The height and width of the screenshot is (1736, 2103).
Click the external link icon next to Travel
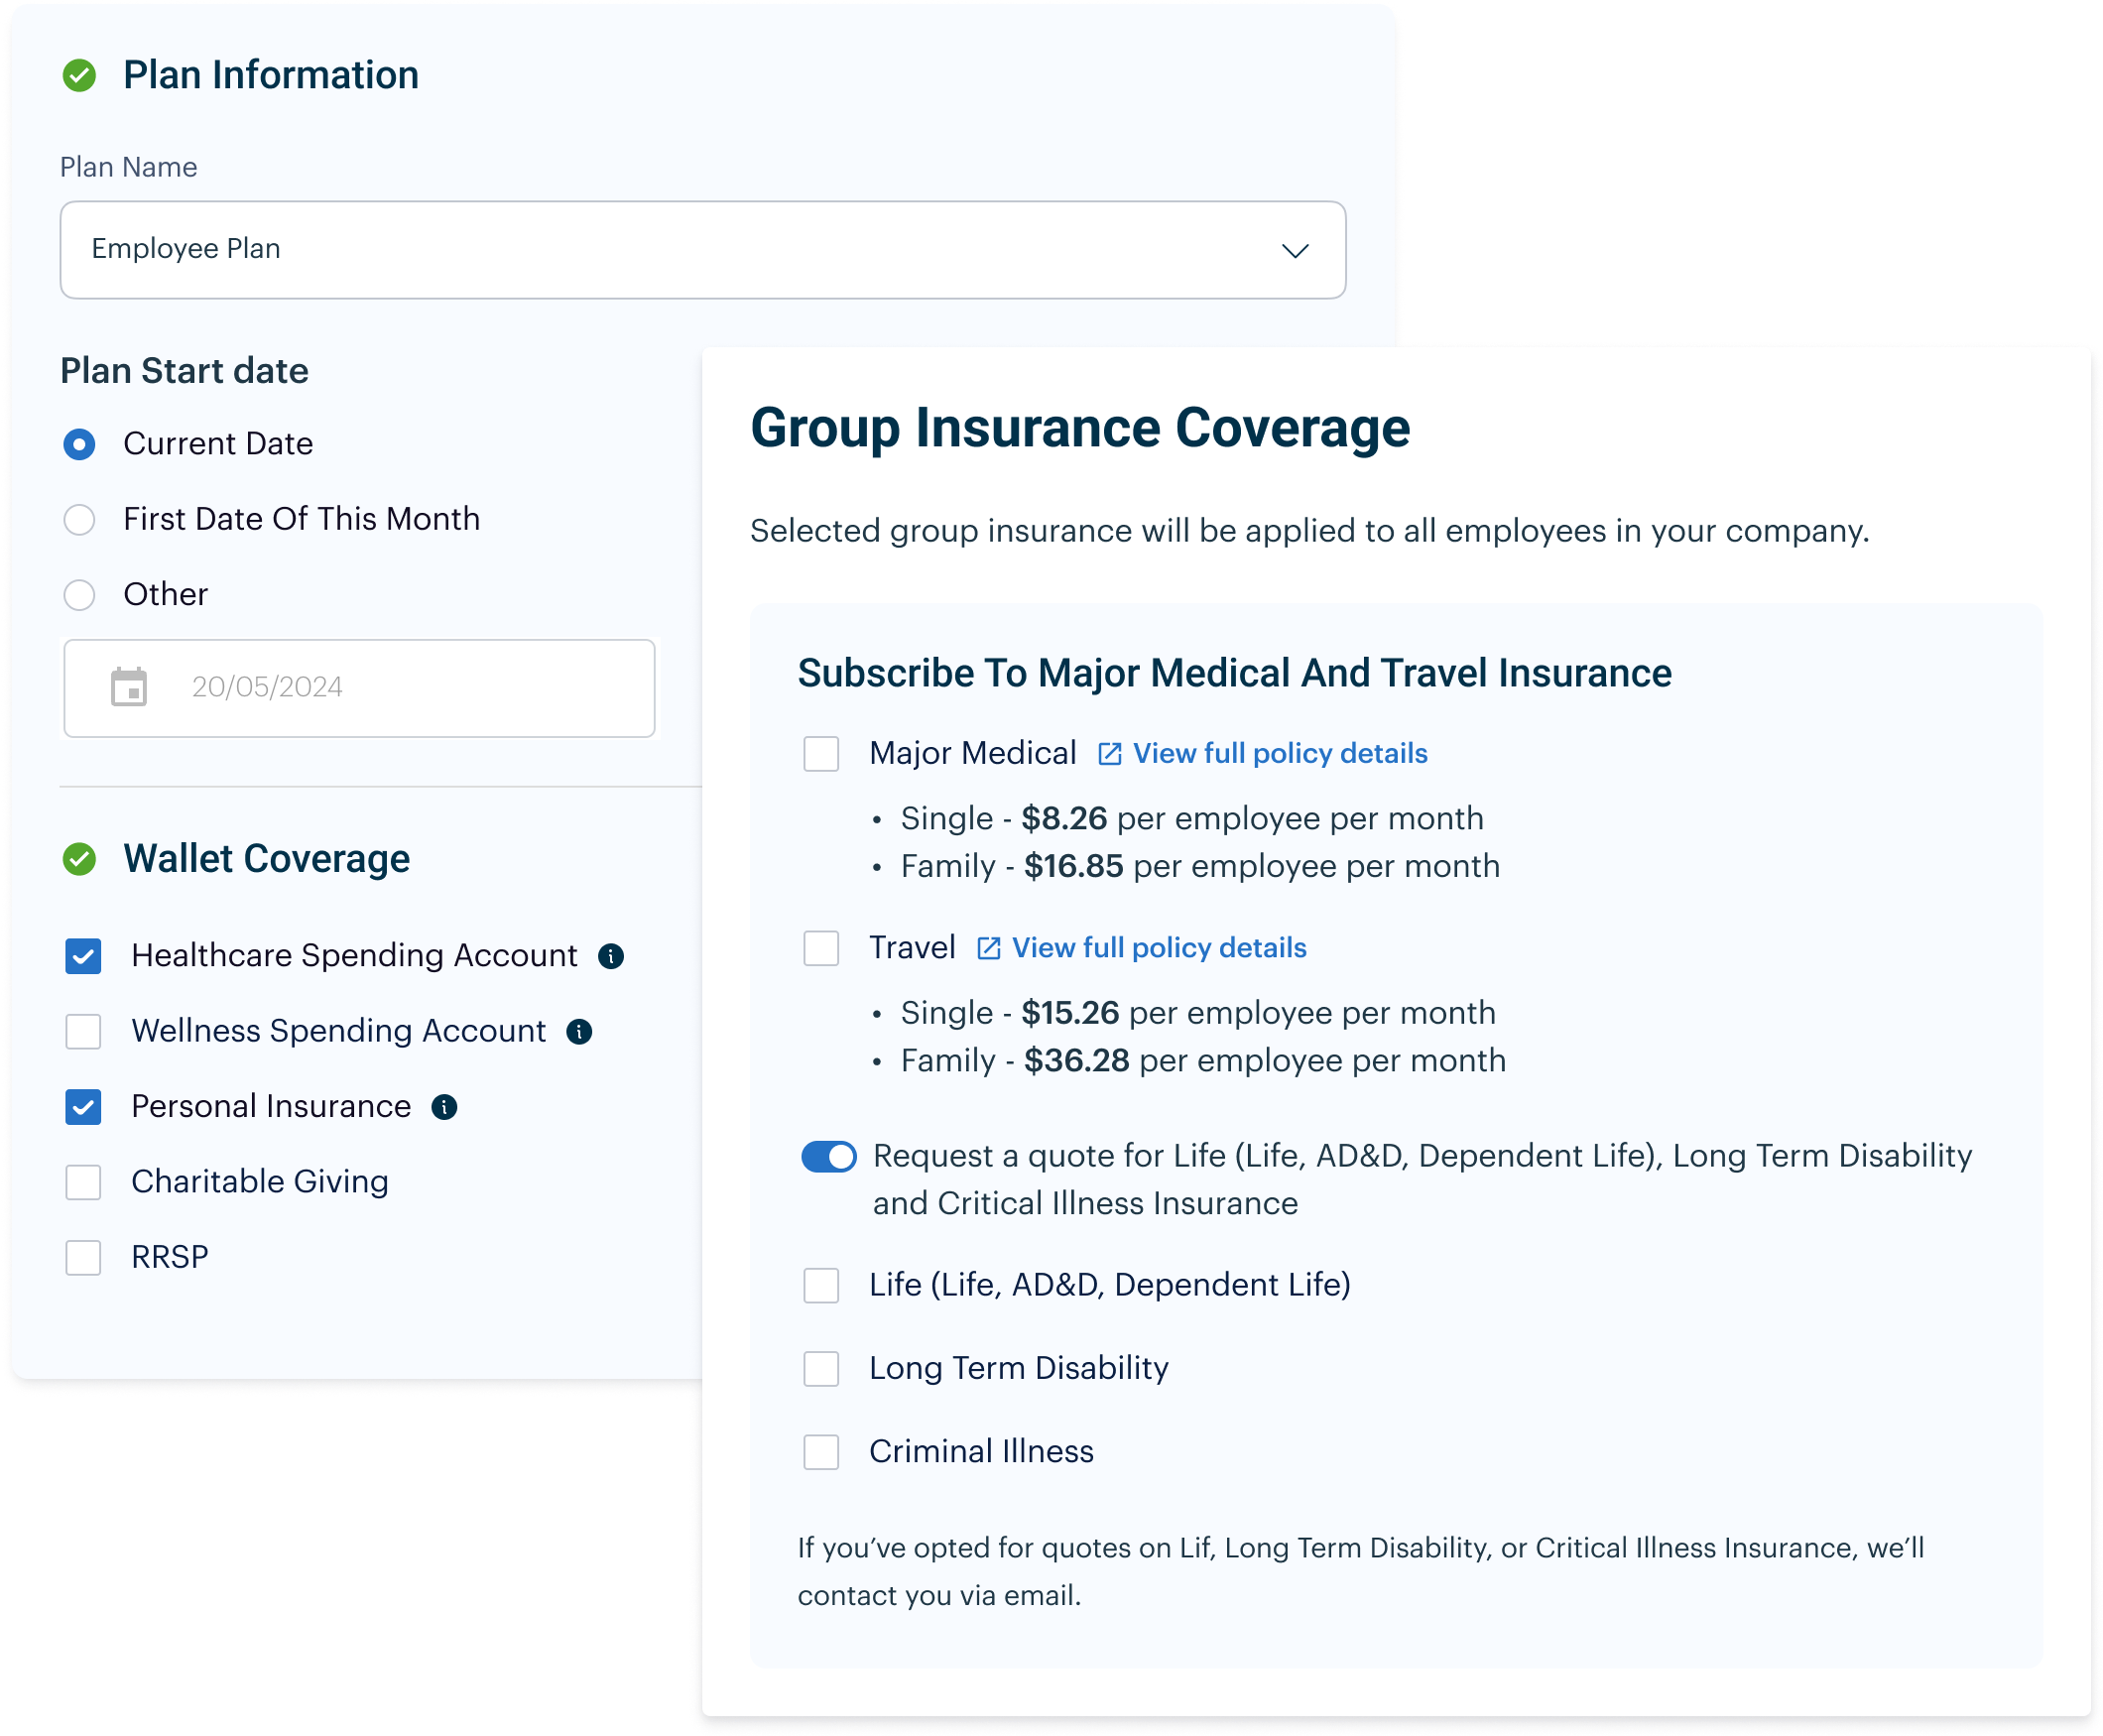(988, 948)
